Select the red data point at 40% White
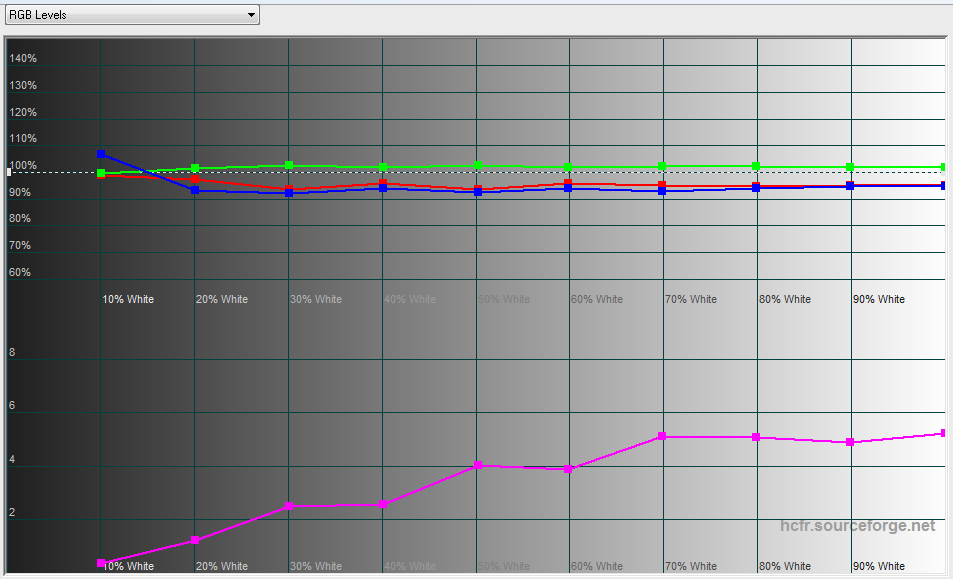This screenshot has height=579, width=953. pyautogui.click(x=383, y=183)
